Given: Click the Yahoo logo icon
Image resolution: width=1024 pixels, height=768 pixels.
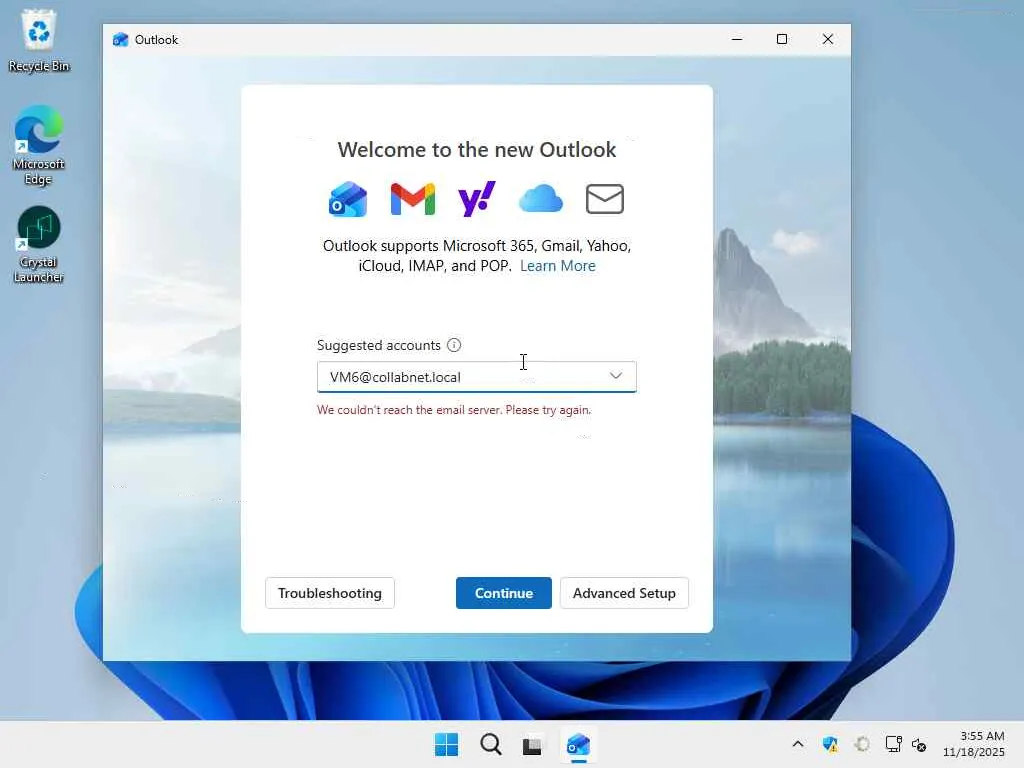Looking at the screenshot, I should click(477, 199).
